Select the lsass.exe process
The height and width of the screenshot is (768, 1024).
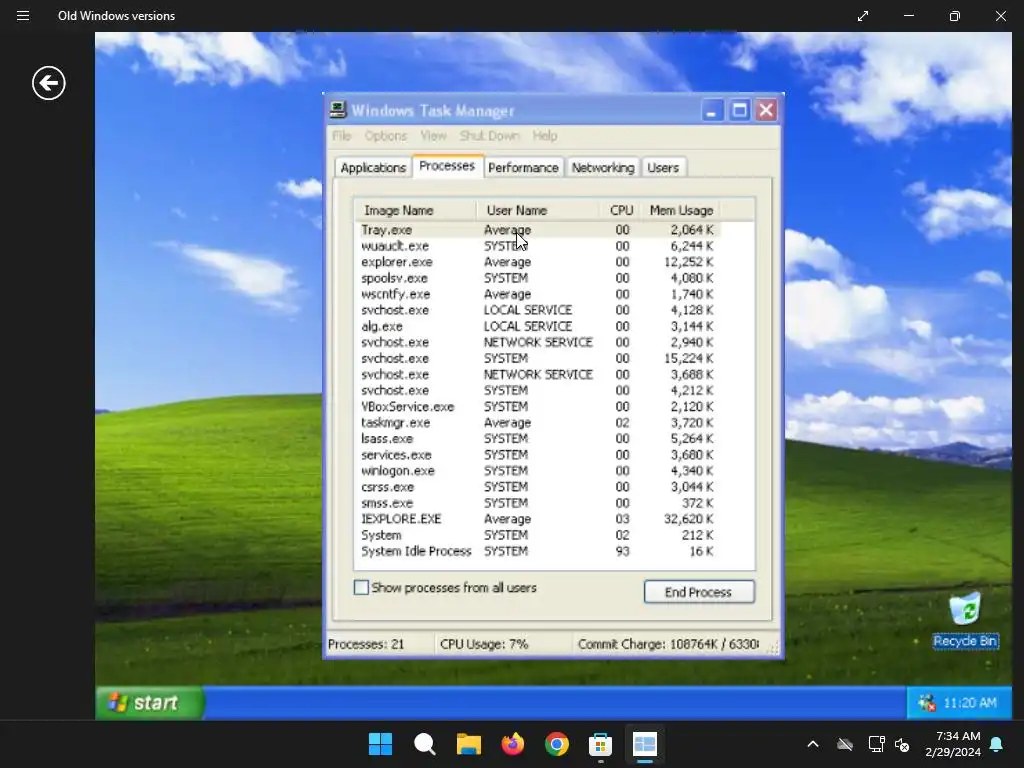click(538, 438)
